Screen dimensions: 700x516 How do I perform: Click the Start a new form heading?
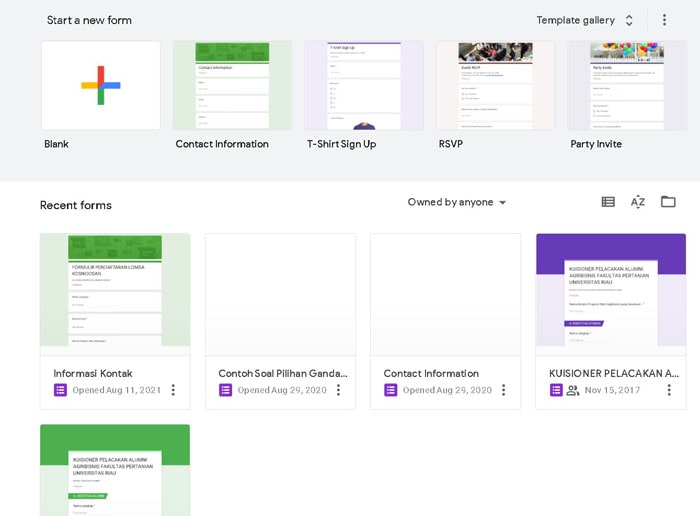click(89, 20)
